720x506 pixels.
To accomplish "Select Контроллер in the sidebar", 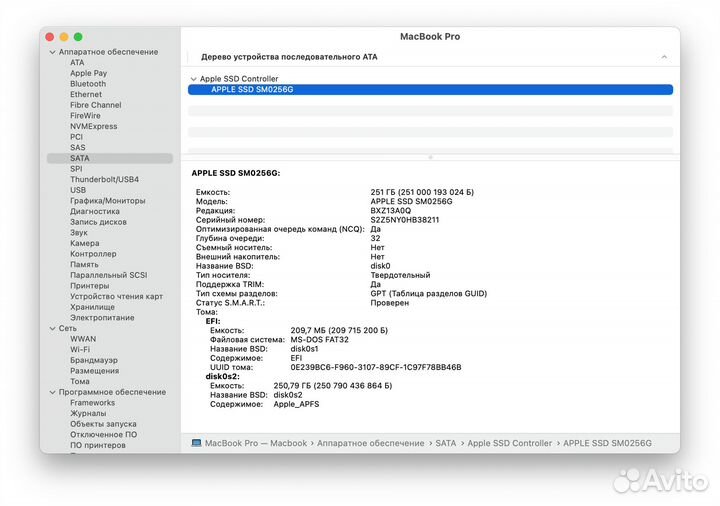I will pos(93,254).
